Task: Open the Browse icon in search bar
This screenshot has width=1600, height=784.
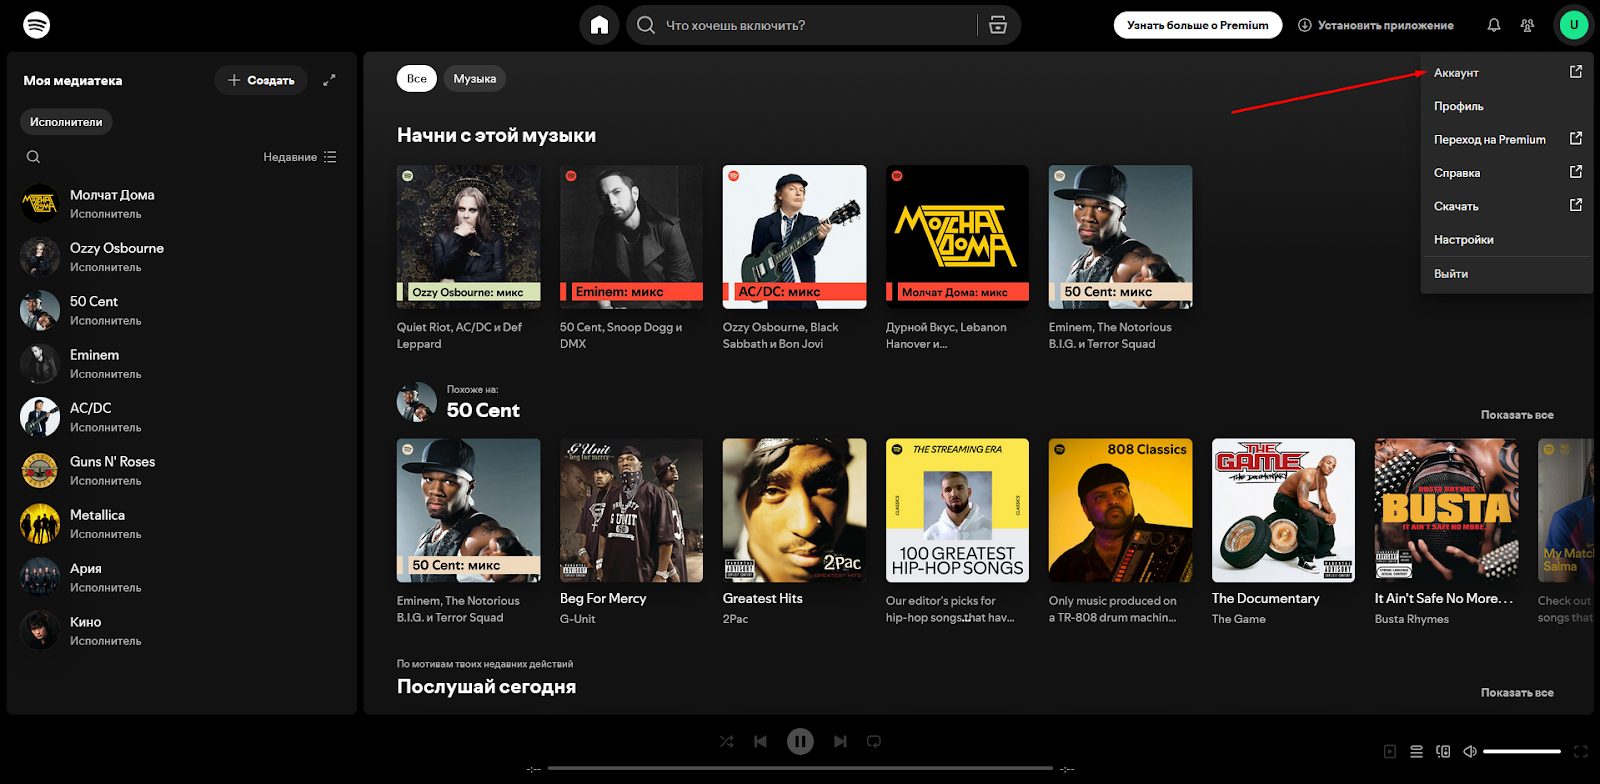Action: (x=997, y=25)
